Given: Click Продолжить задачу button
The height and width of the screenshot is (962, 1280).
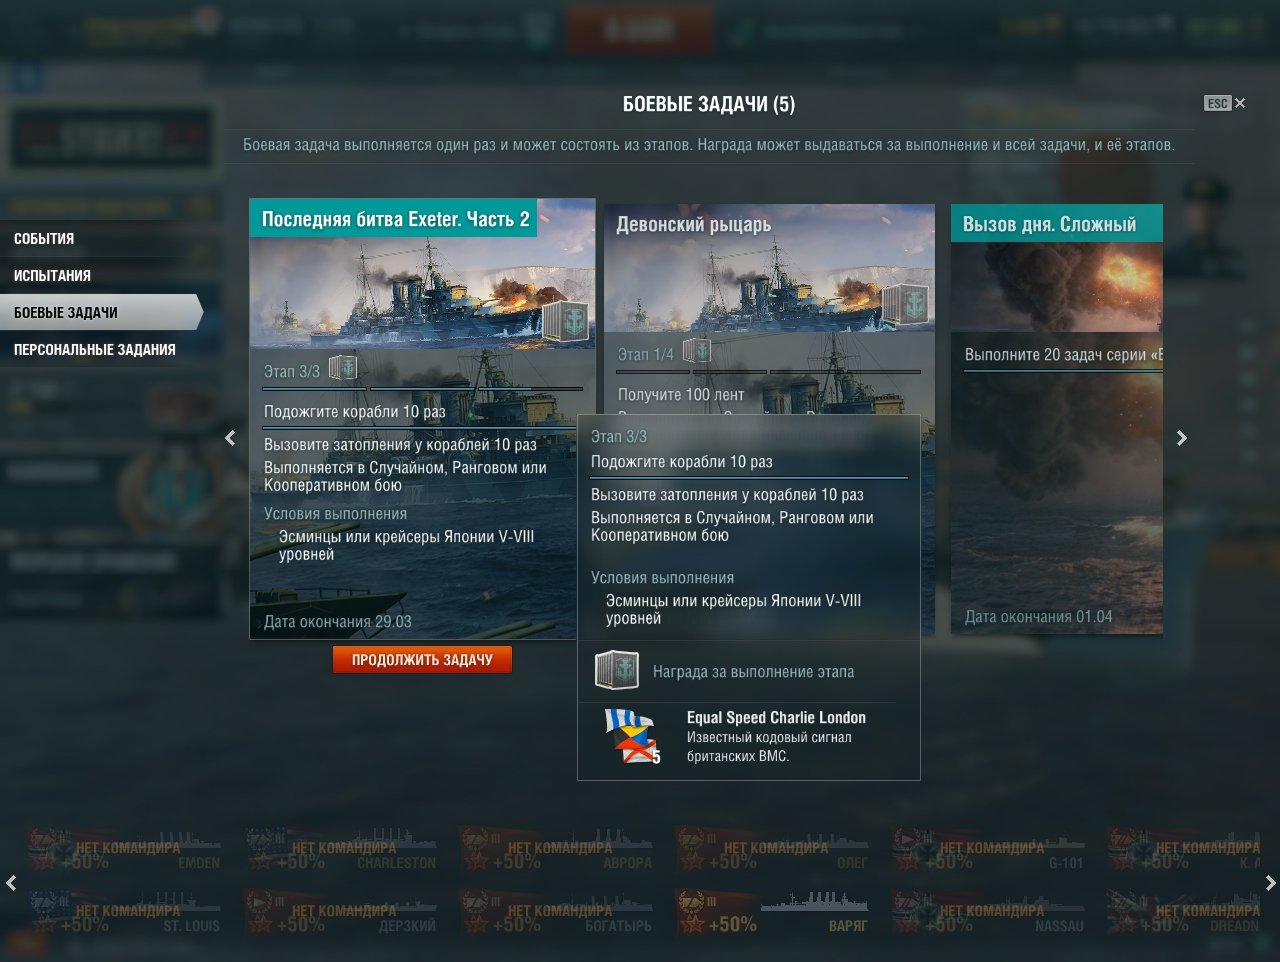Looking at the screenshot, I should coord(422,660).
